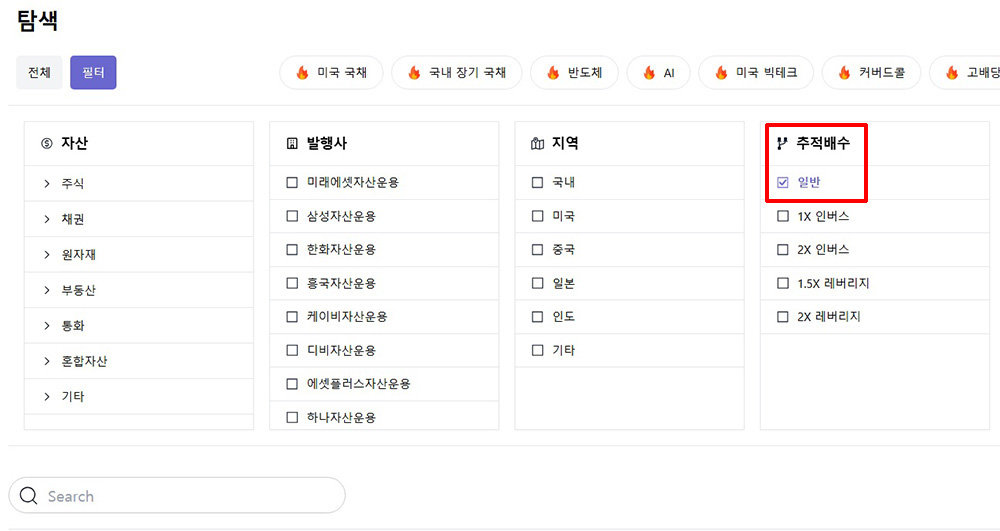
Task: Enable the 2X 레버리지 checkbox
Action: tap(783, 316)
